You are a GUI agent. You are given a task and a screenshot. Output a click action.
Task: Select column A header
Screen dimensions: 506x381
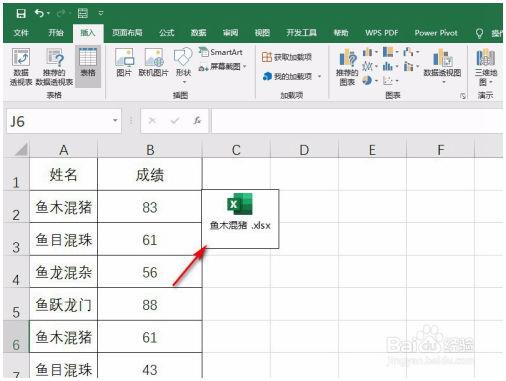tap(64, 150)
